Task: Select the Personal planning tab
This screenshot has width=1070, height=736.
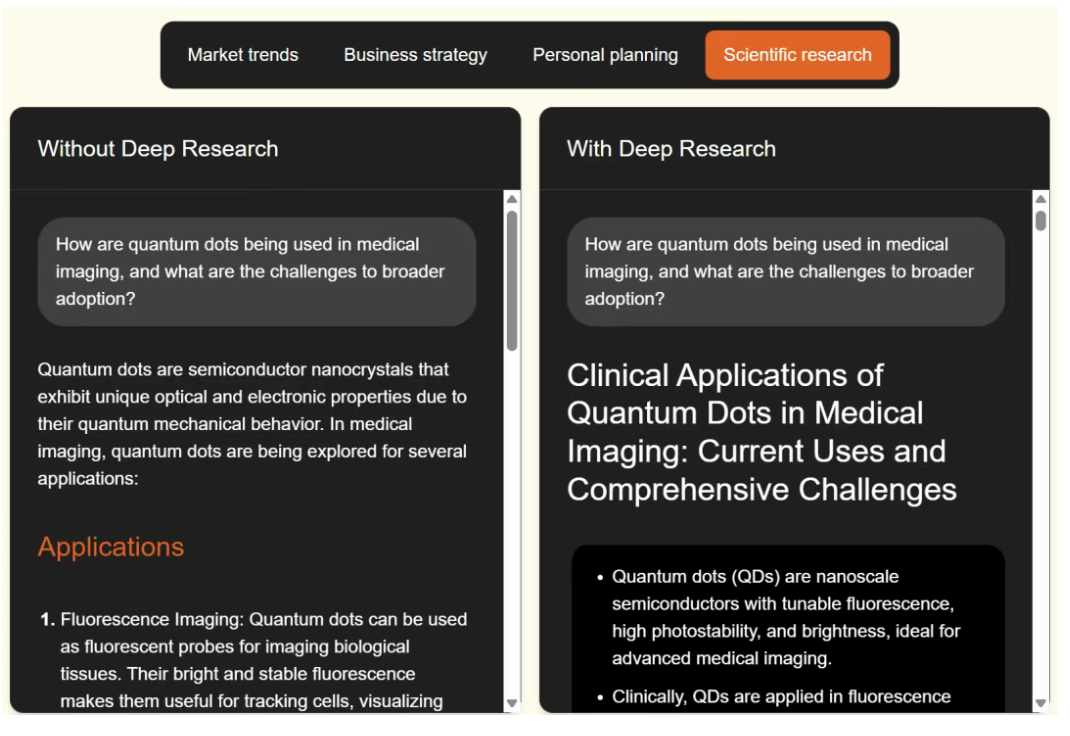Action: pos(605,55)
